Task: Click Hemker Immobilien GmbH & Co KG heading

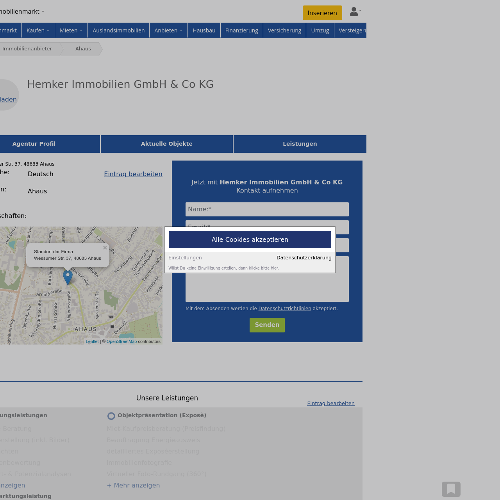Action: tap(120, 84)
